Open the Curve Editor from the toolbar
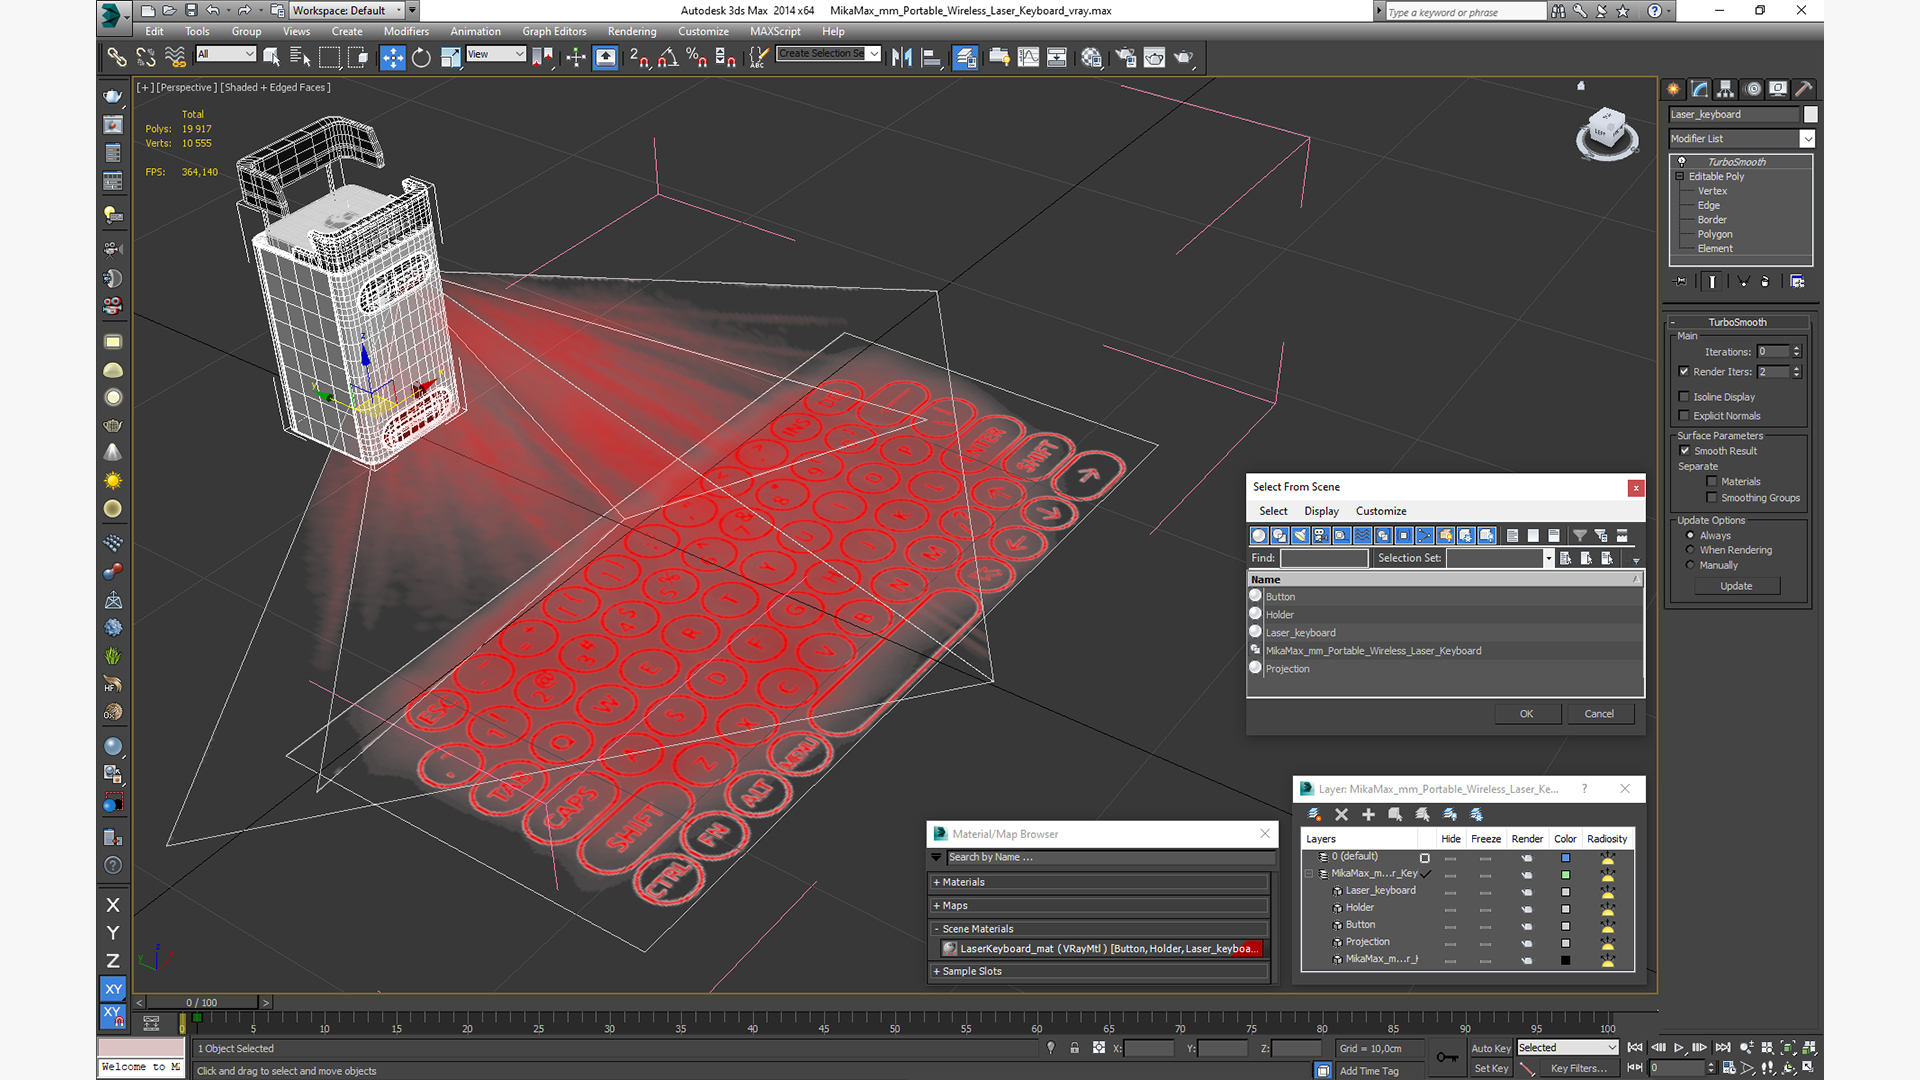 (1028, 57)
